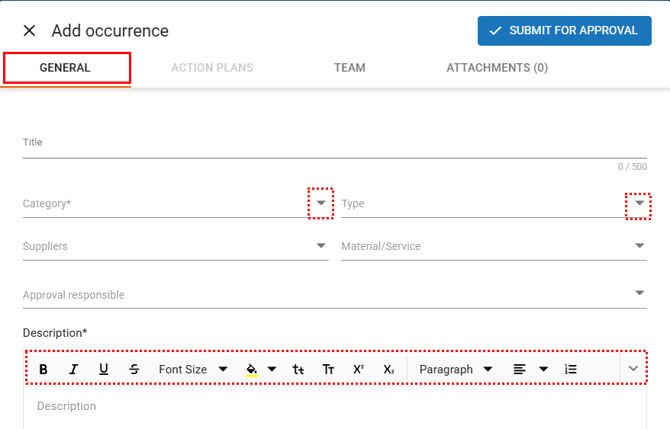Image resolution: width=670 pixels, height=429 pixels.
Task: Click Submit for Approval button
Action: [x=564, y=31]
